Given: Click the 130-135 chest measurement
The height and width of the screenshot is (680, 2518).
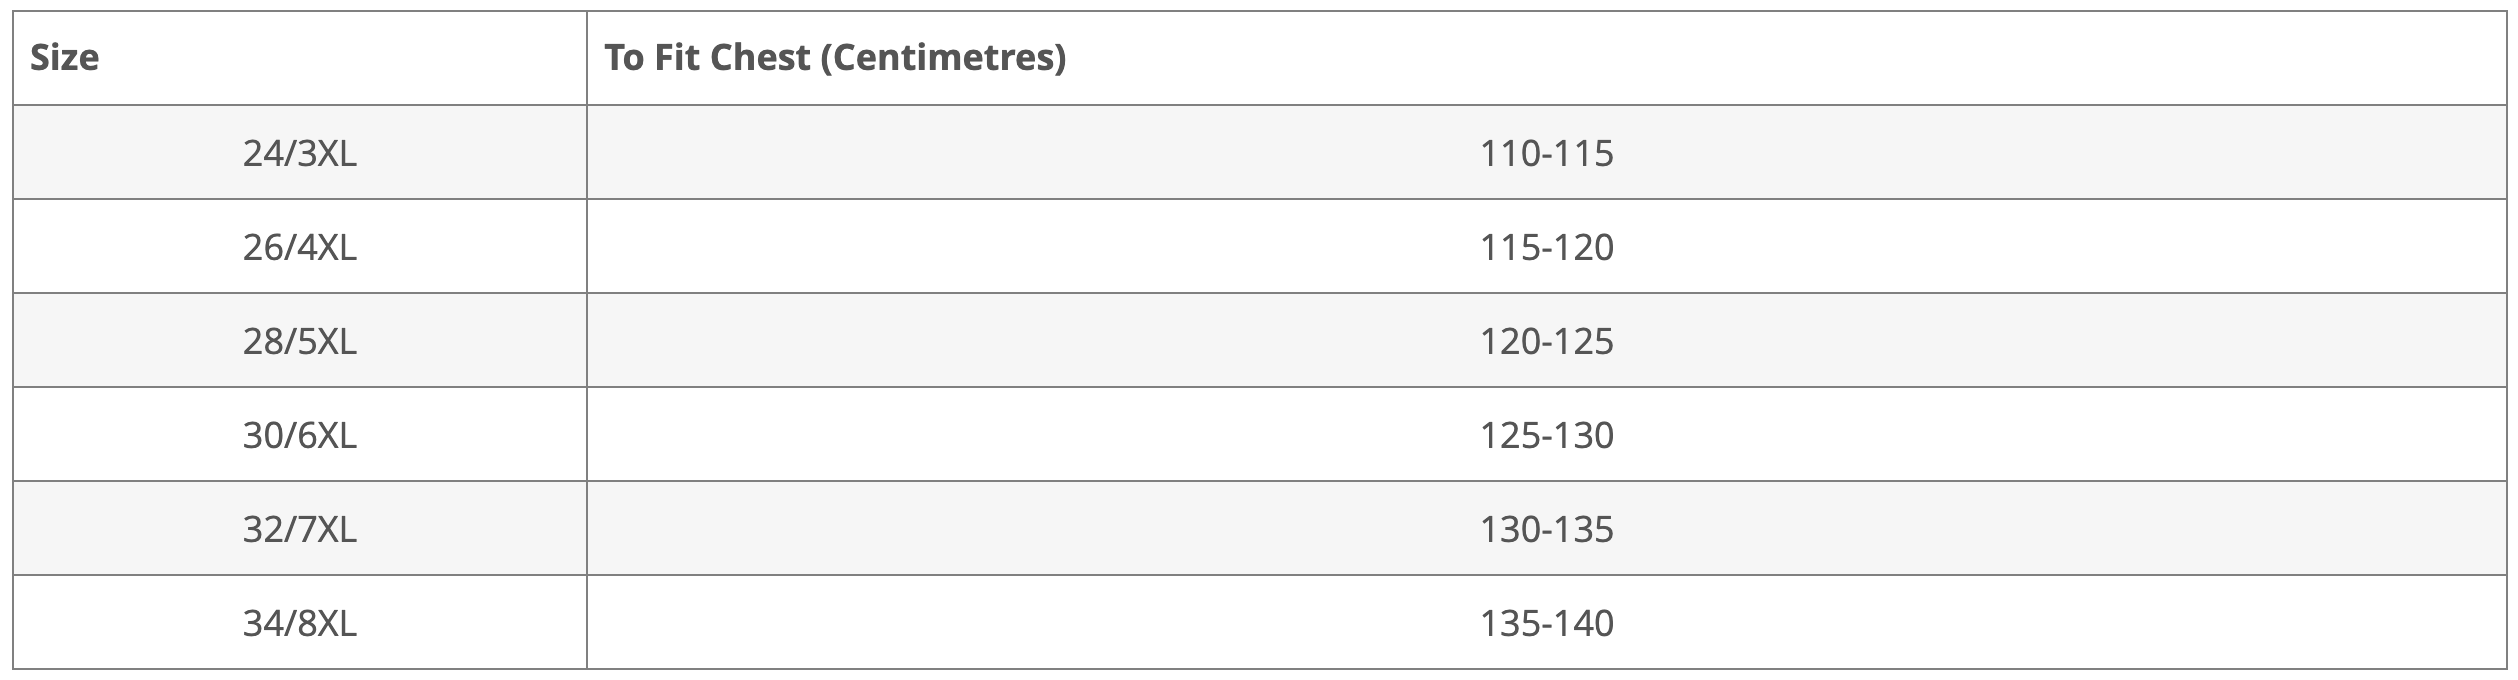Looking at the screenshot, I should (1546, 529).
